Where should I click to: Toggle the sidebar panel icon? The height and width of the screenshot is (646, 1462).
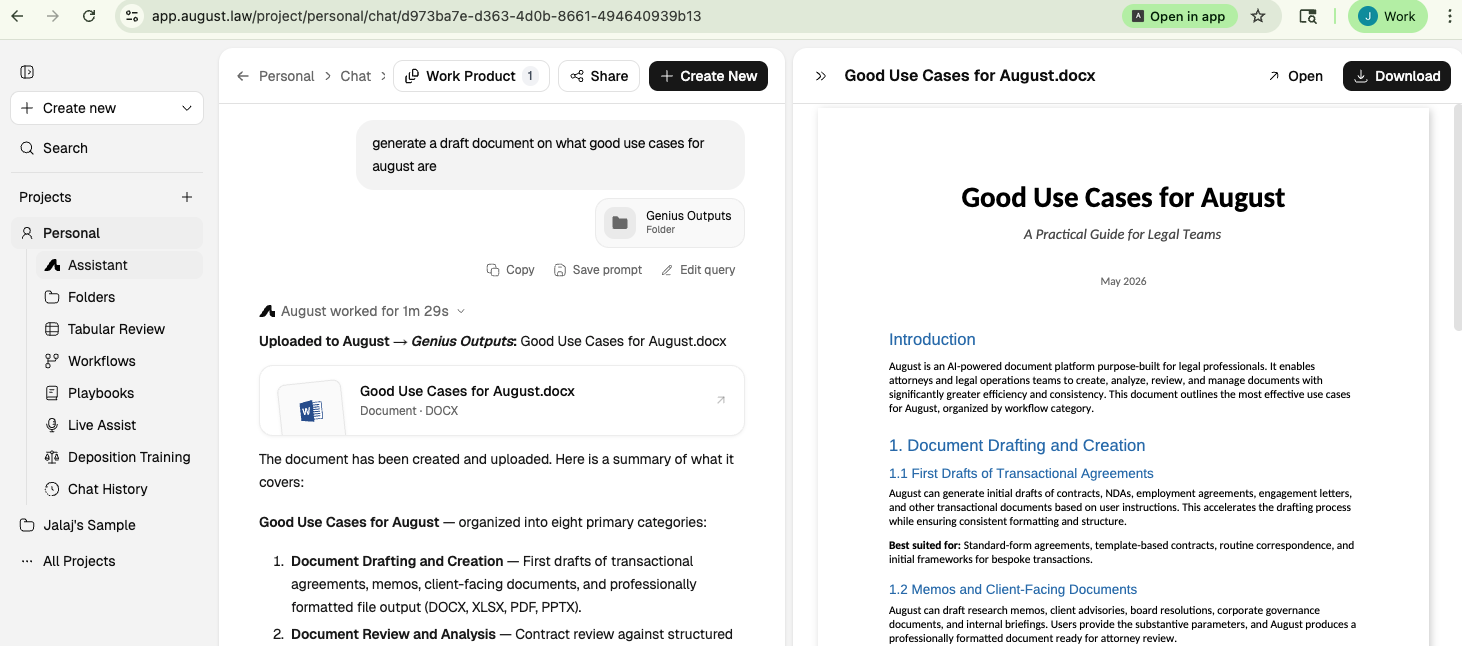pos(27,72)
